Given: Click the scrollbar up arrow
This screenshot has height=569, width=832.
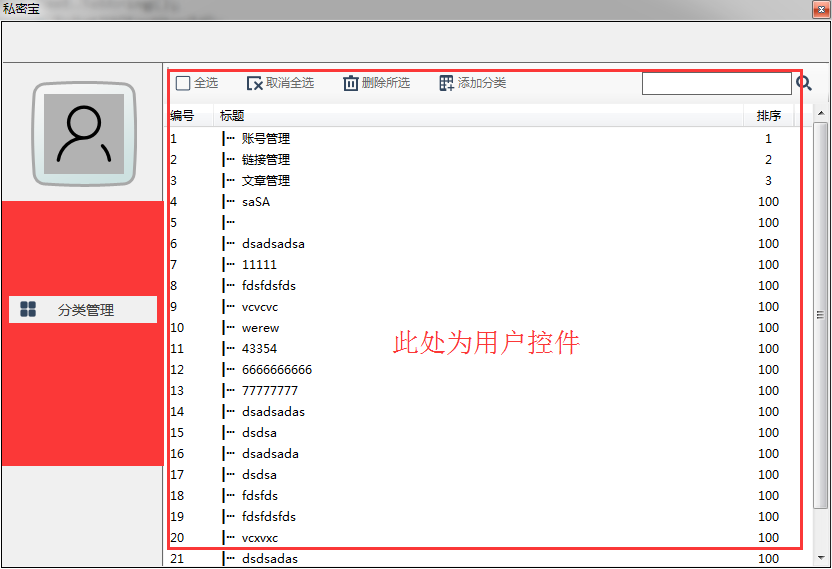Looking at the screenshot, I should coord(821,113).
